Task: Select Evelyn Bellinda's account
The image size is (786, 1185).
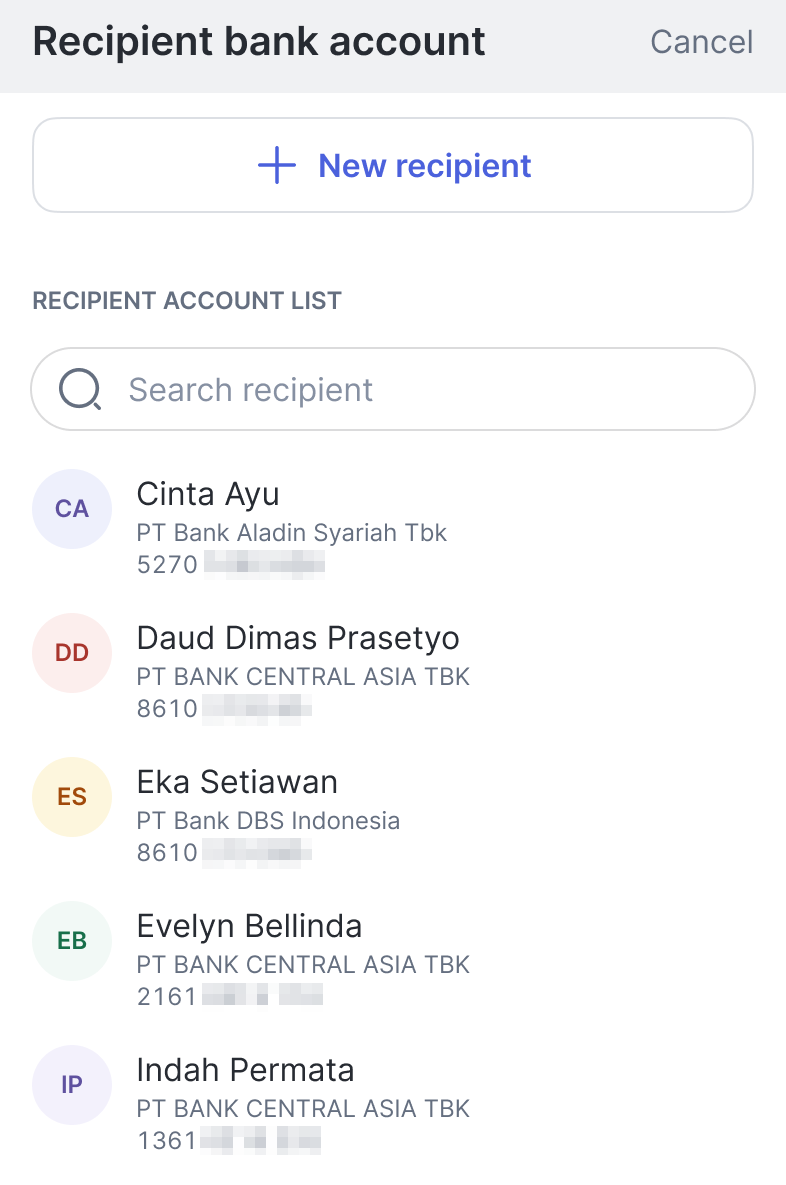Action: [249, 926]
